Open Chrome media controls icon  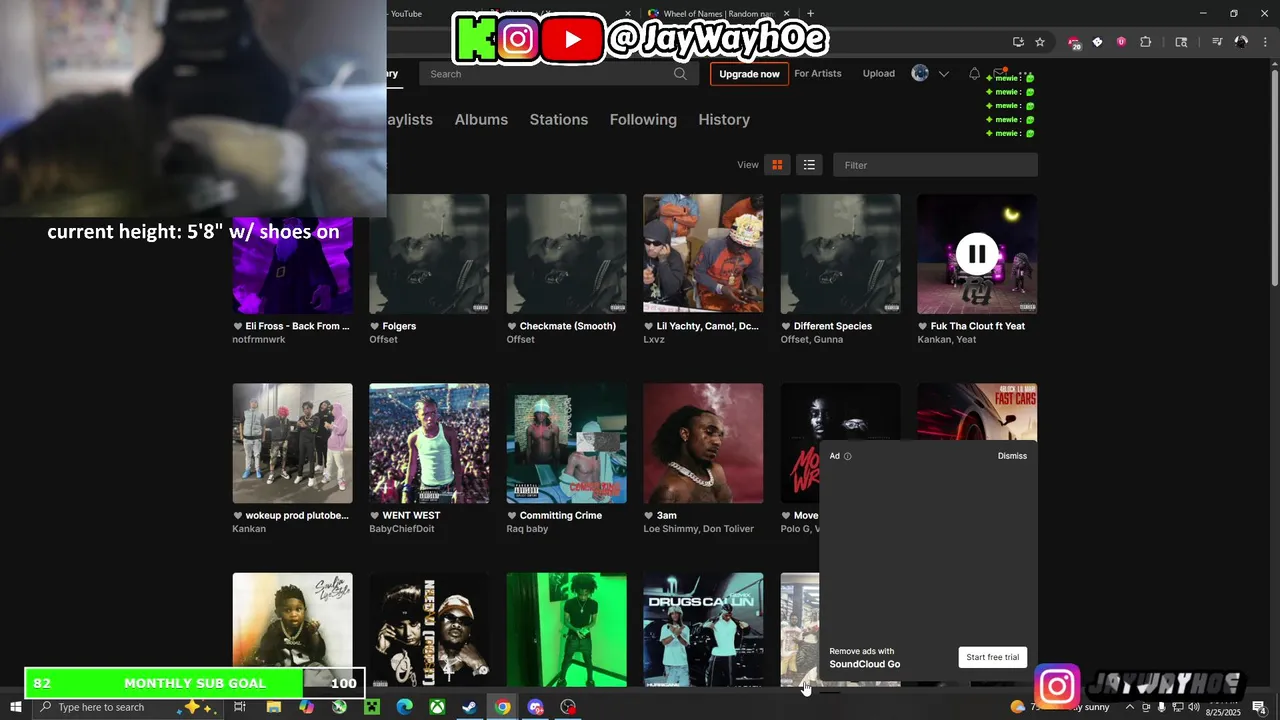[x=1217, y=42]
